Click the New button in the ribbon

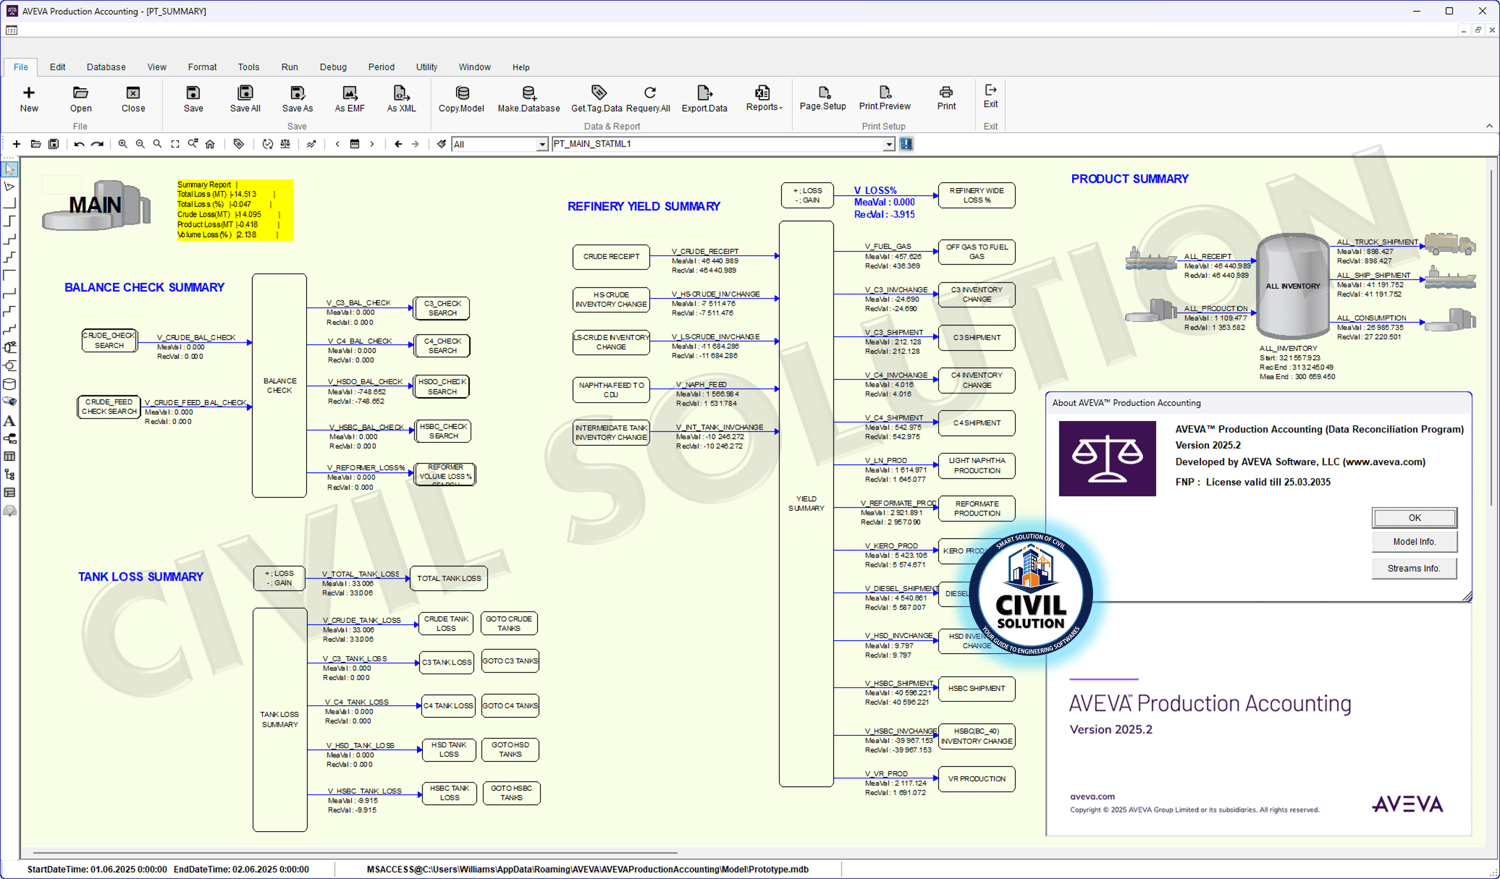pos(29,99)
